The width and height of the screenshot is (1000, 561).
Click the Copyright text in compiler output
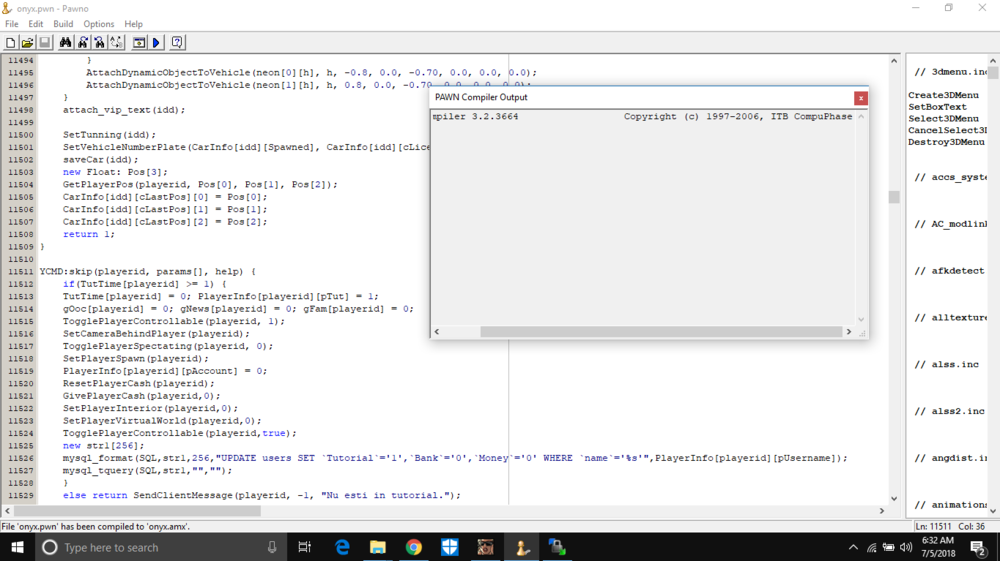pos(738,117)
